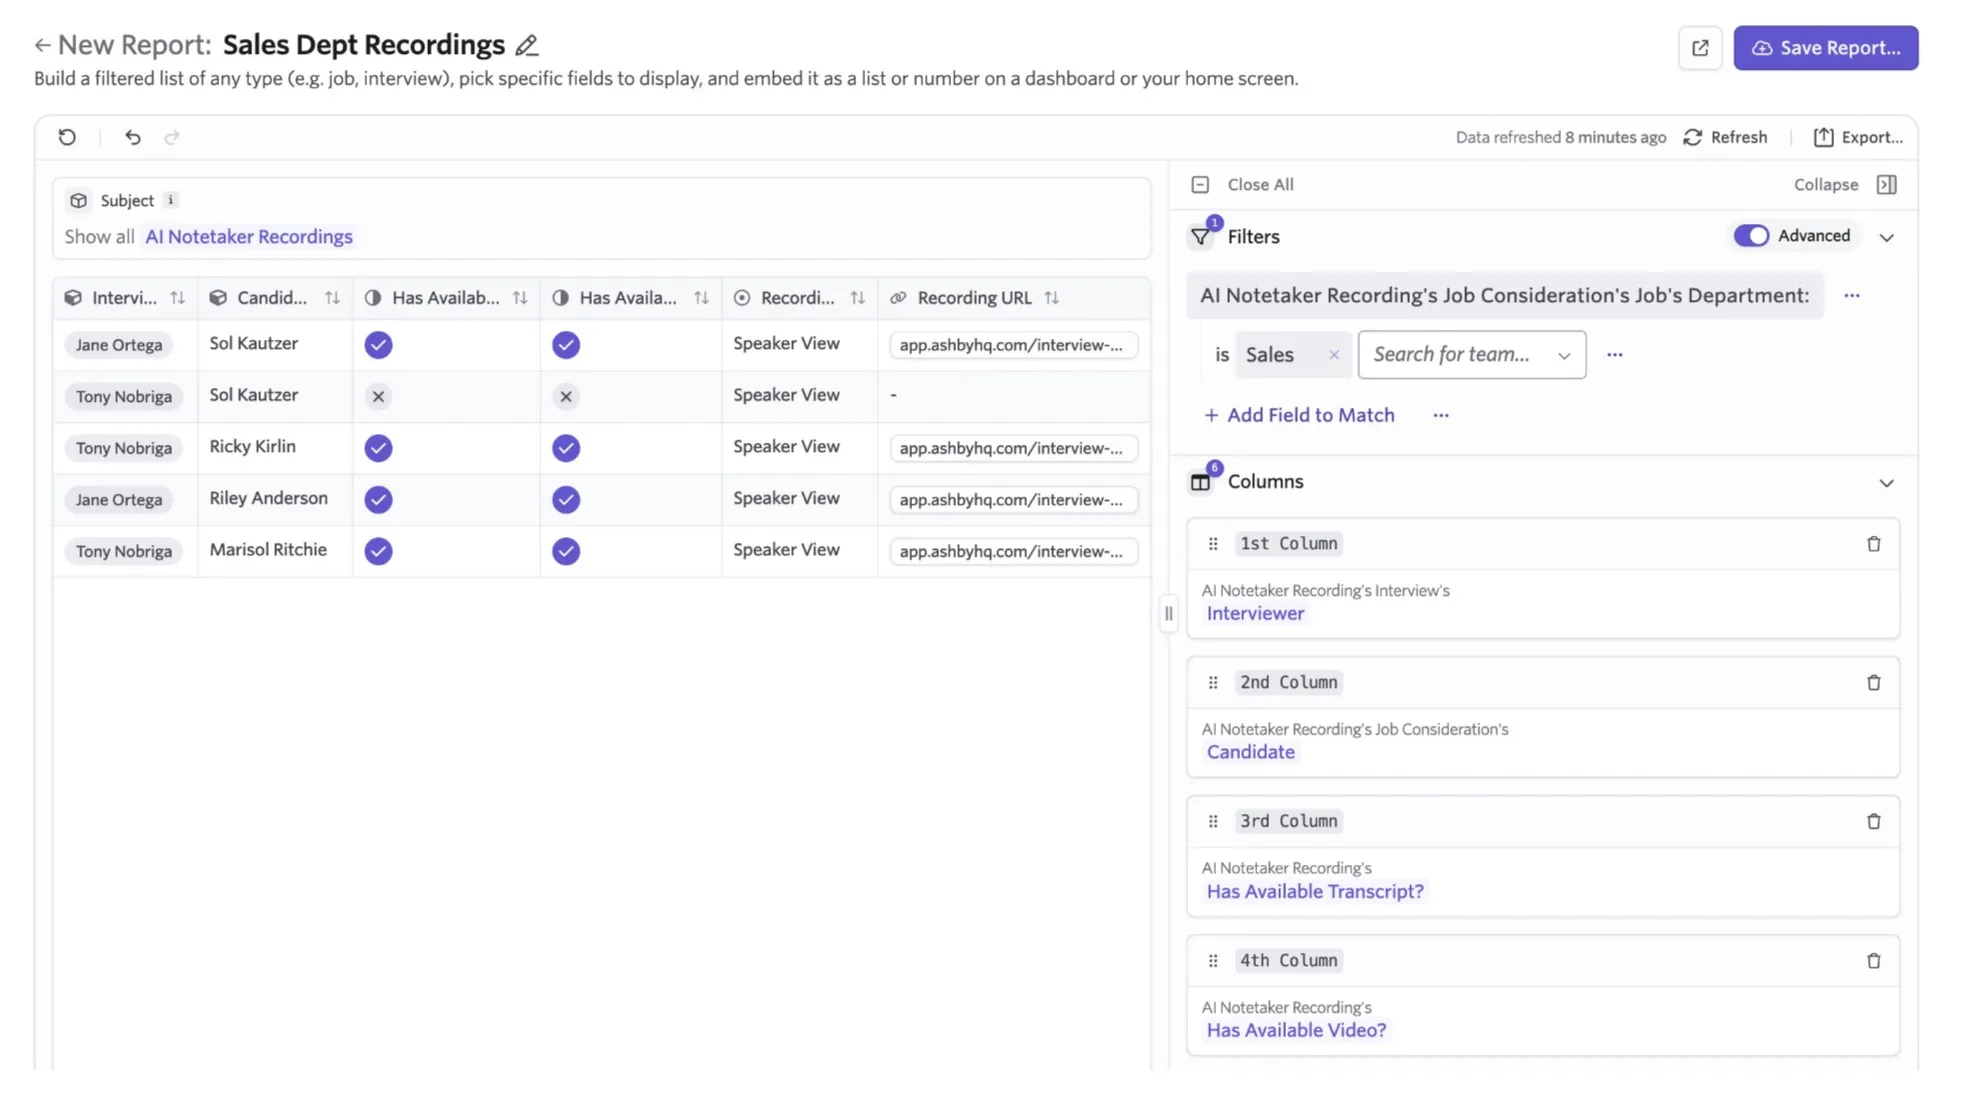
Task: Export the report
Action: click(x=1857, y=137)
